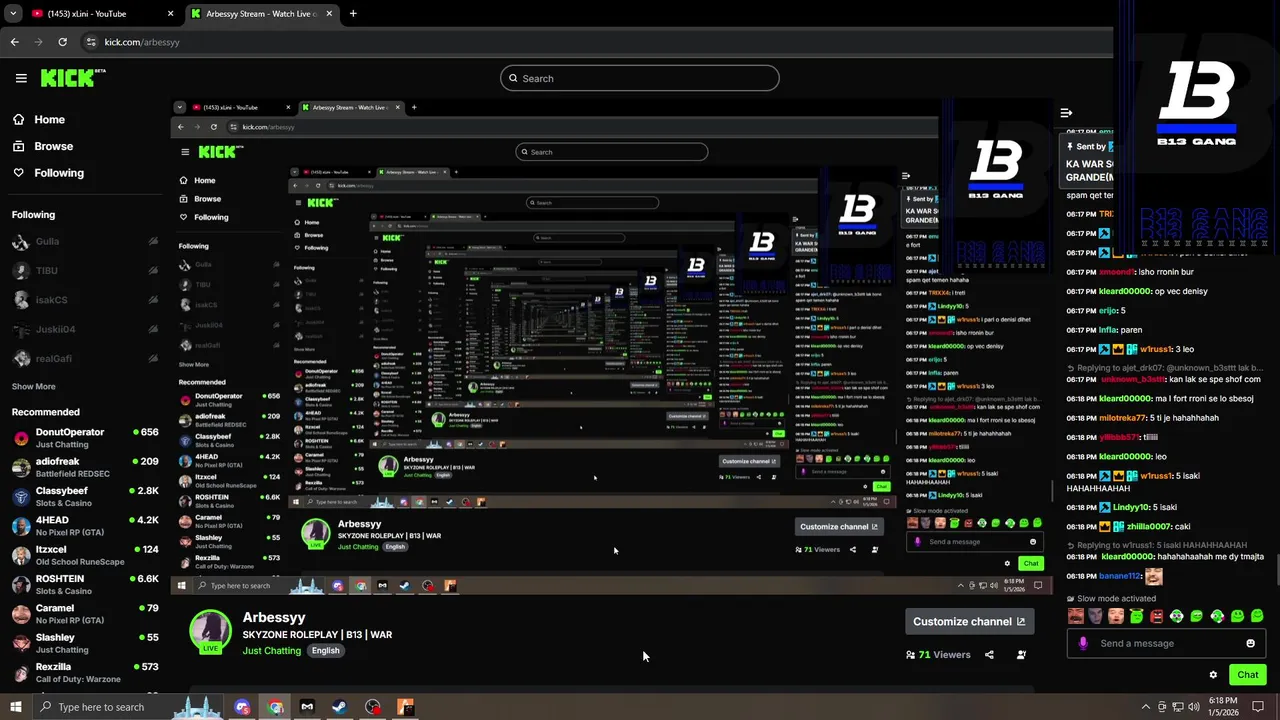Open Discord from the taskbar
Image resolution: width=1280 pixels, height=720 pixels.
(x=242, y=707)
